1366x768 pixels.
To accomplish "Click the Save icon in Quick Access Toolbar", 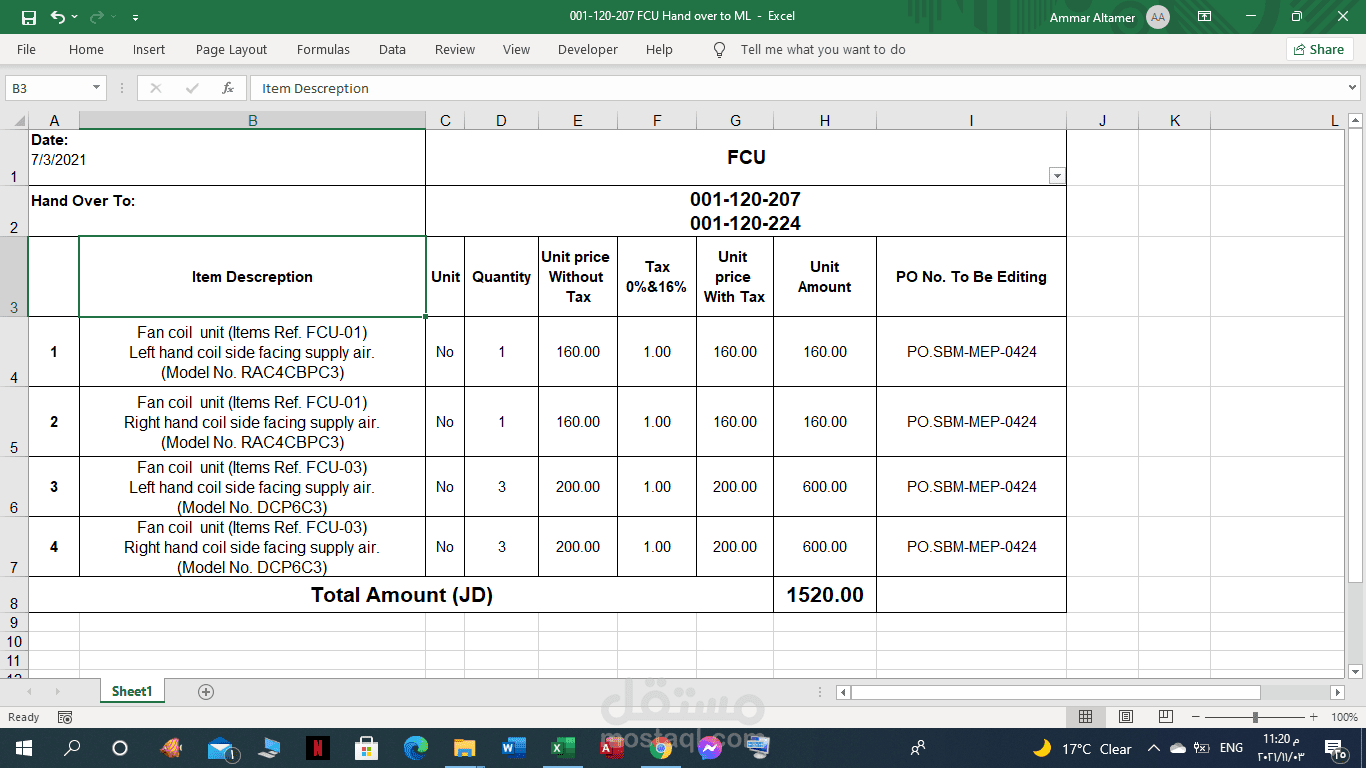I will 28,17.
